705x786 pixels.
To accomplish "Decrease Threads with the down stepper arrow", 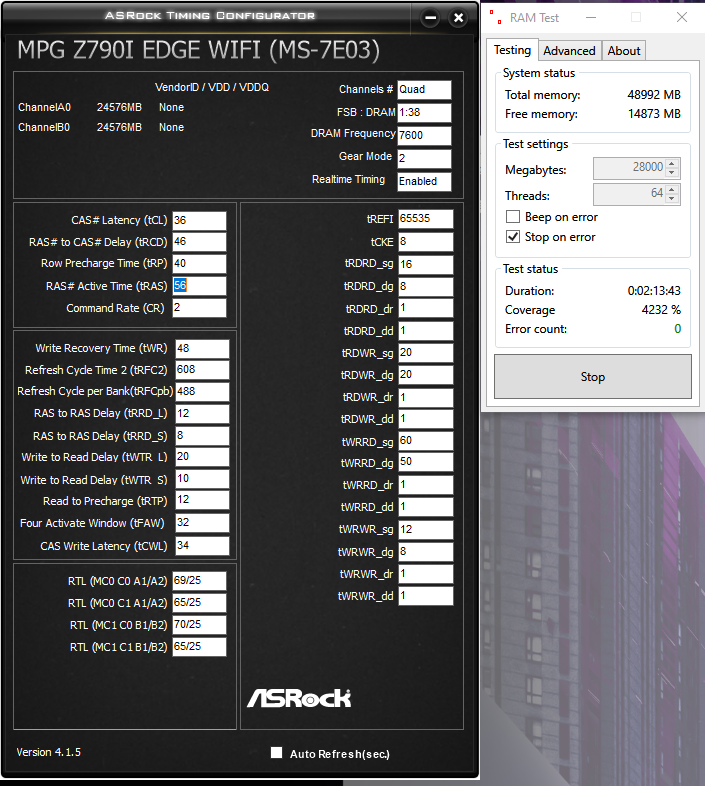I will click(x=672, y=199).
